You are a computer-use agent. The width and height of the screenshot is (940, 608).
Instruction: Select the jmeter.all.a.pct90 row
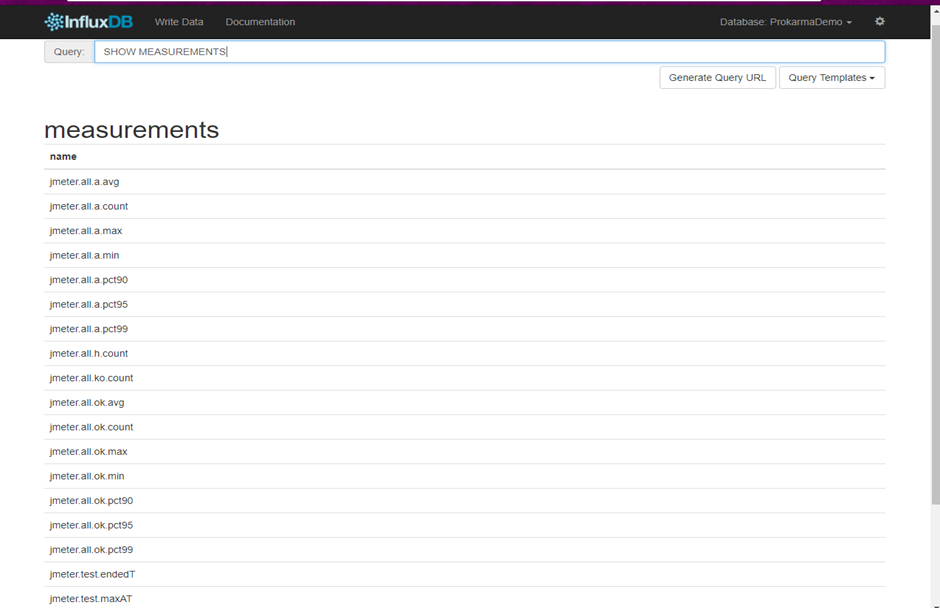click(x=465, y=280)
